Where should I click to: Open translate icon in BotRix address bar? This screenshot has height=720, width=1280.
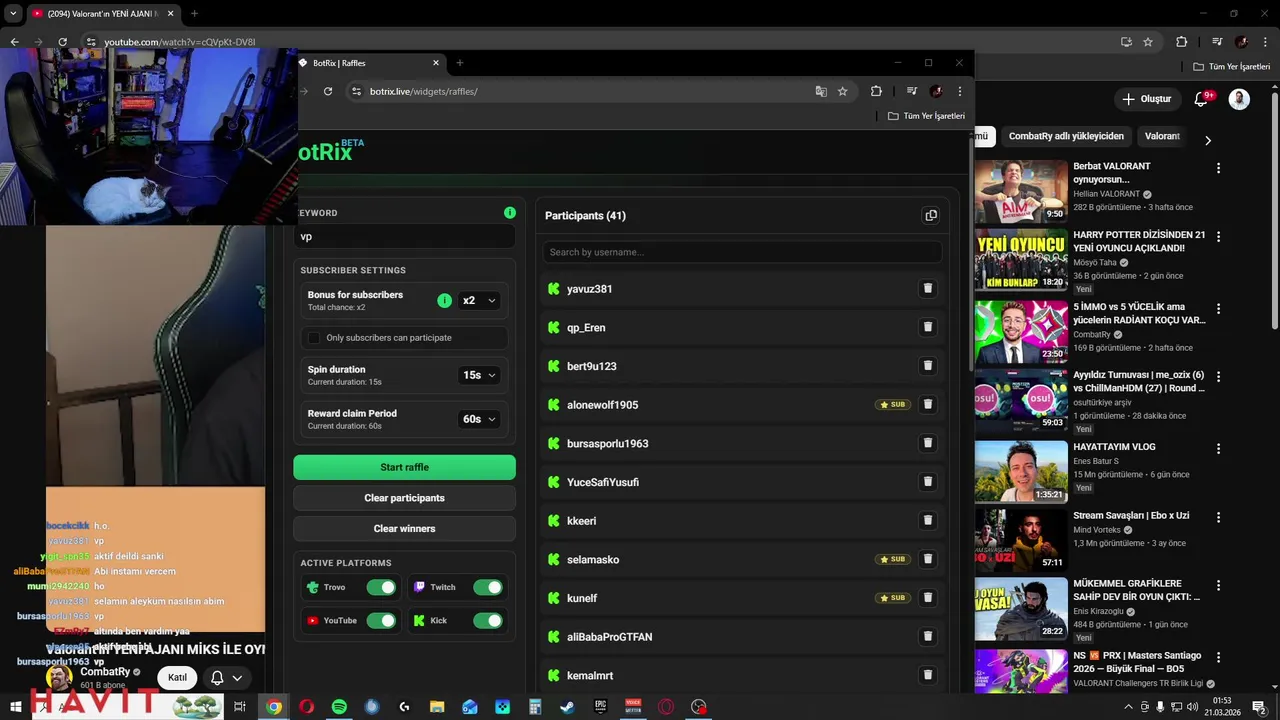point(821,91)
